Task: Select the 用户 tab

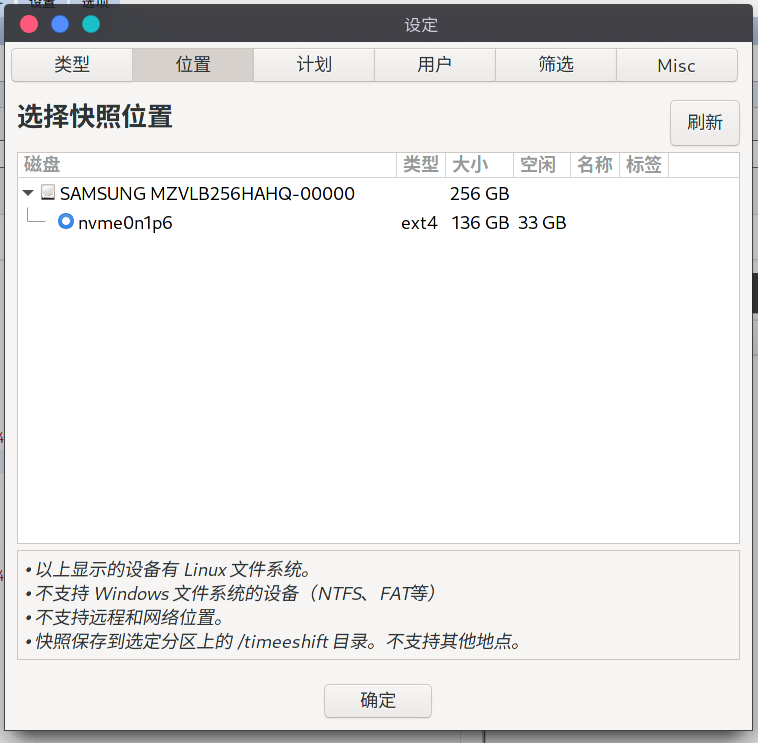Action: 435,65
